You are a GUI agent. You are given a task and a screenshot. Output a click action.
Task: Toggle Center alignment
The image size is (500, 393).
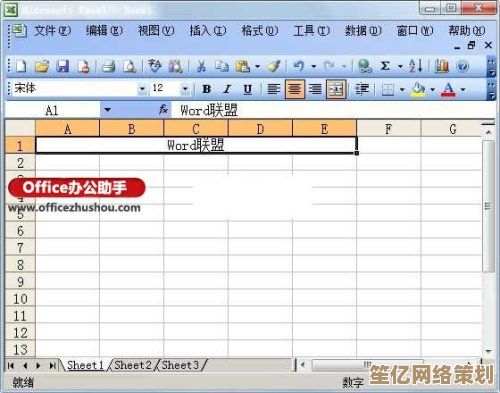[x=295, y=89]
